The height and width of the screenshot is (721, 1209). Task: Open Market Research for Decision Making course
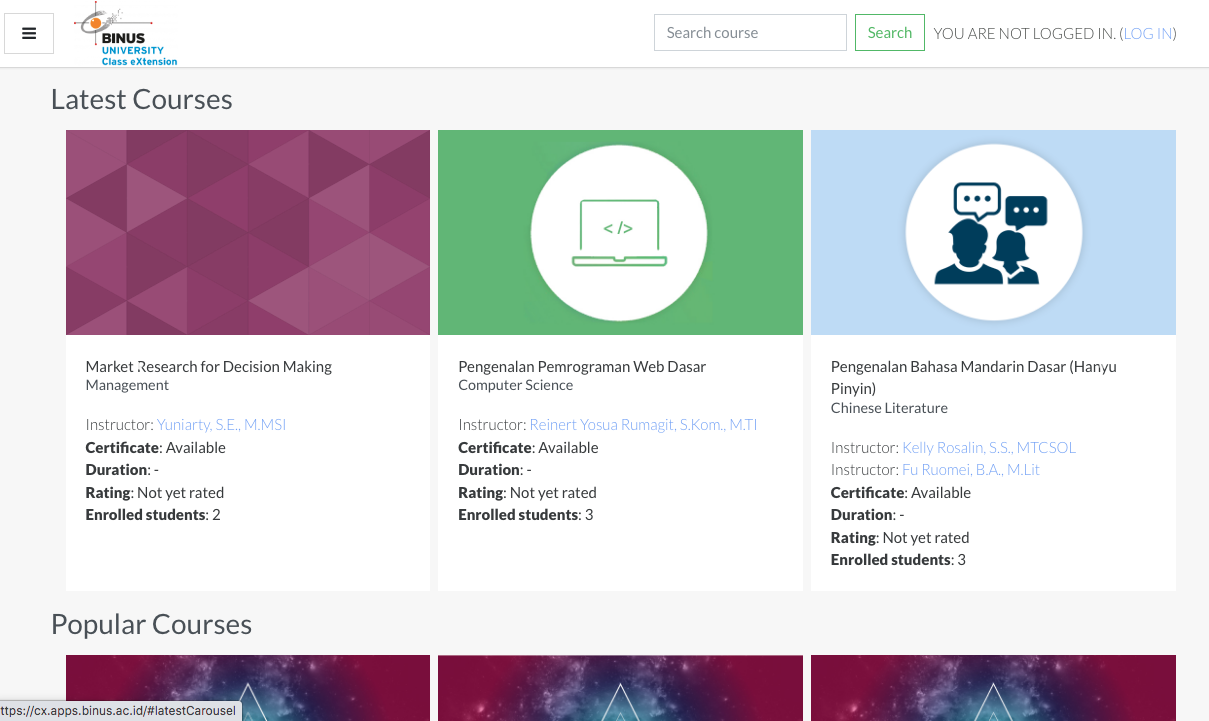tap(209, 367)
